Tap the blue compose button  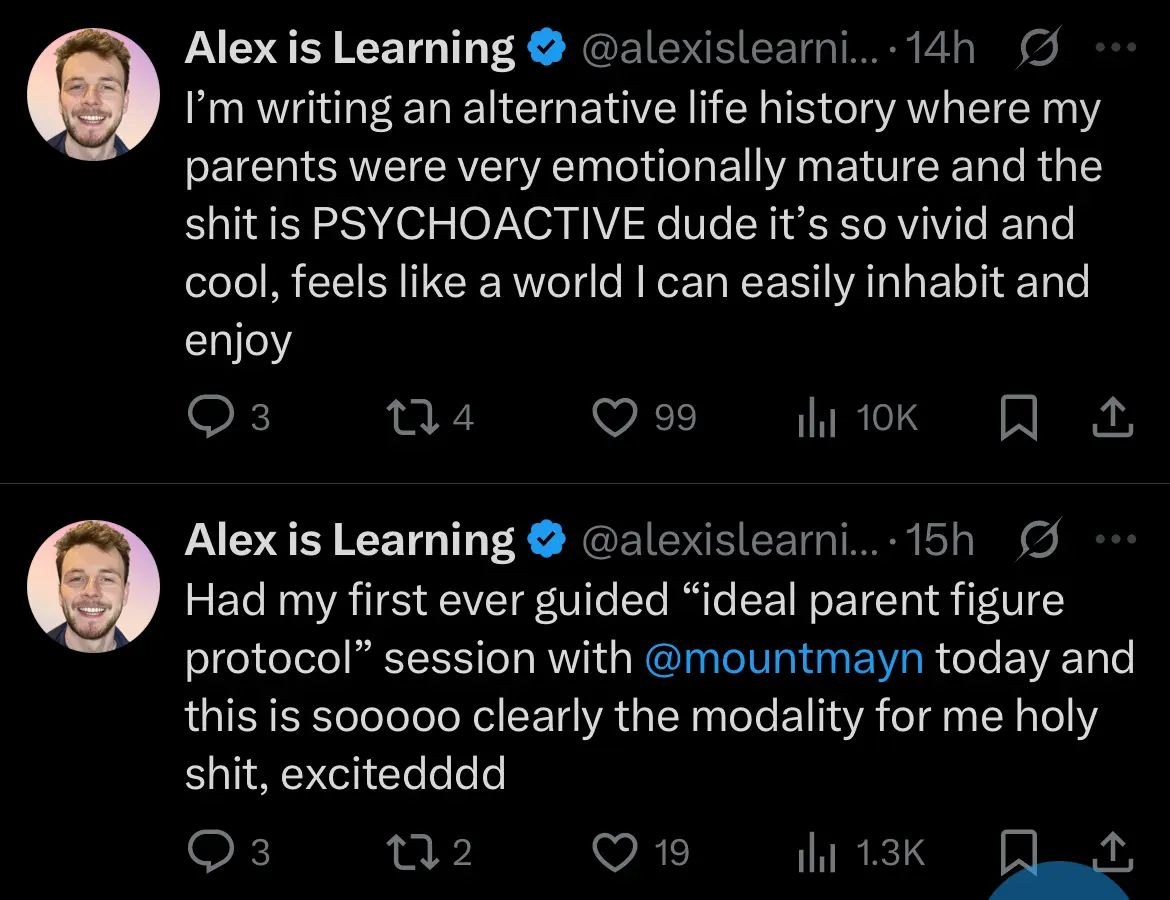tap(1060, 885)
